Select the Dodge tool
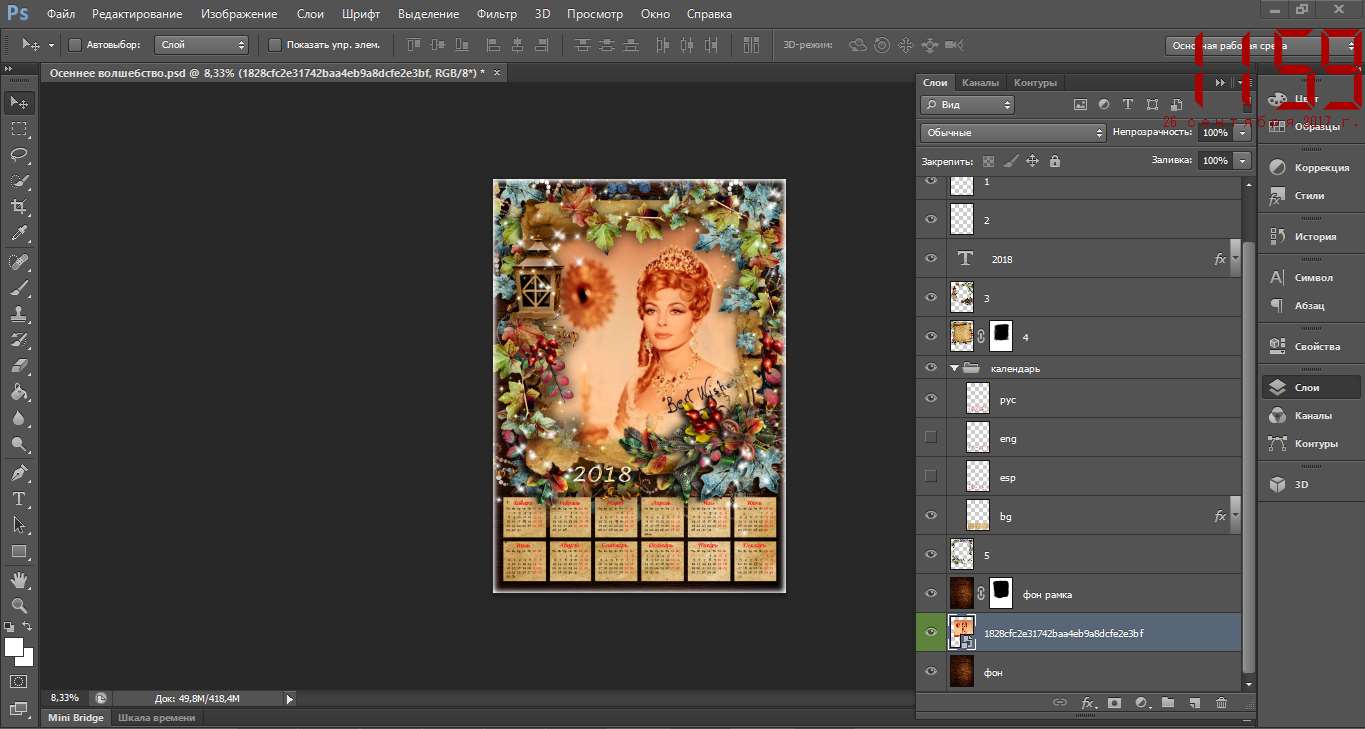The image size is (1365, 729). 19,445
